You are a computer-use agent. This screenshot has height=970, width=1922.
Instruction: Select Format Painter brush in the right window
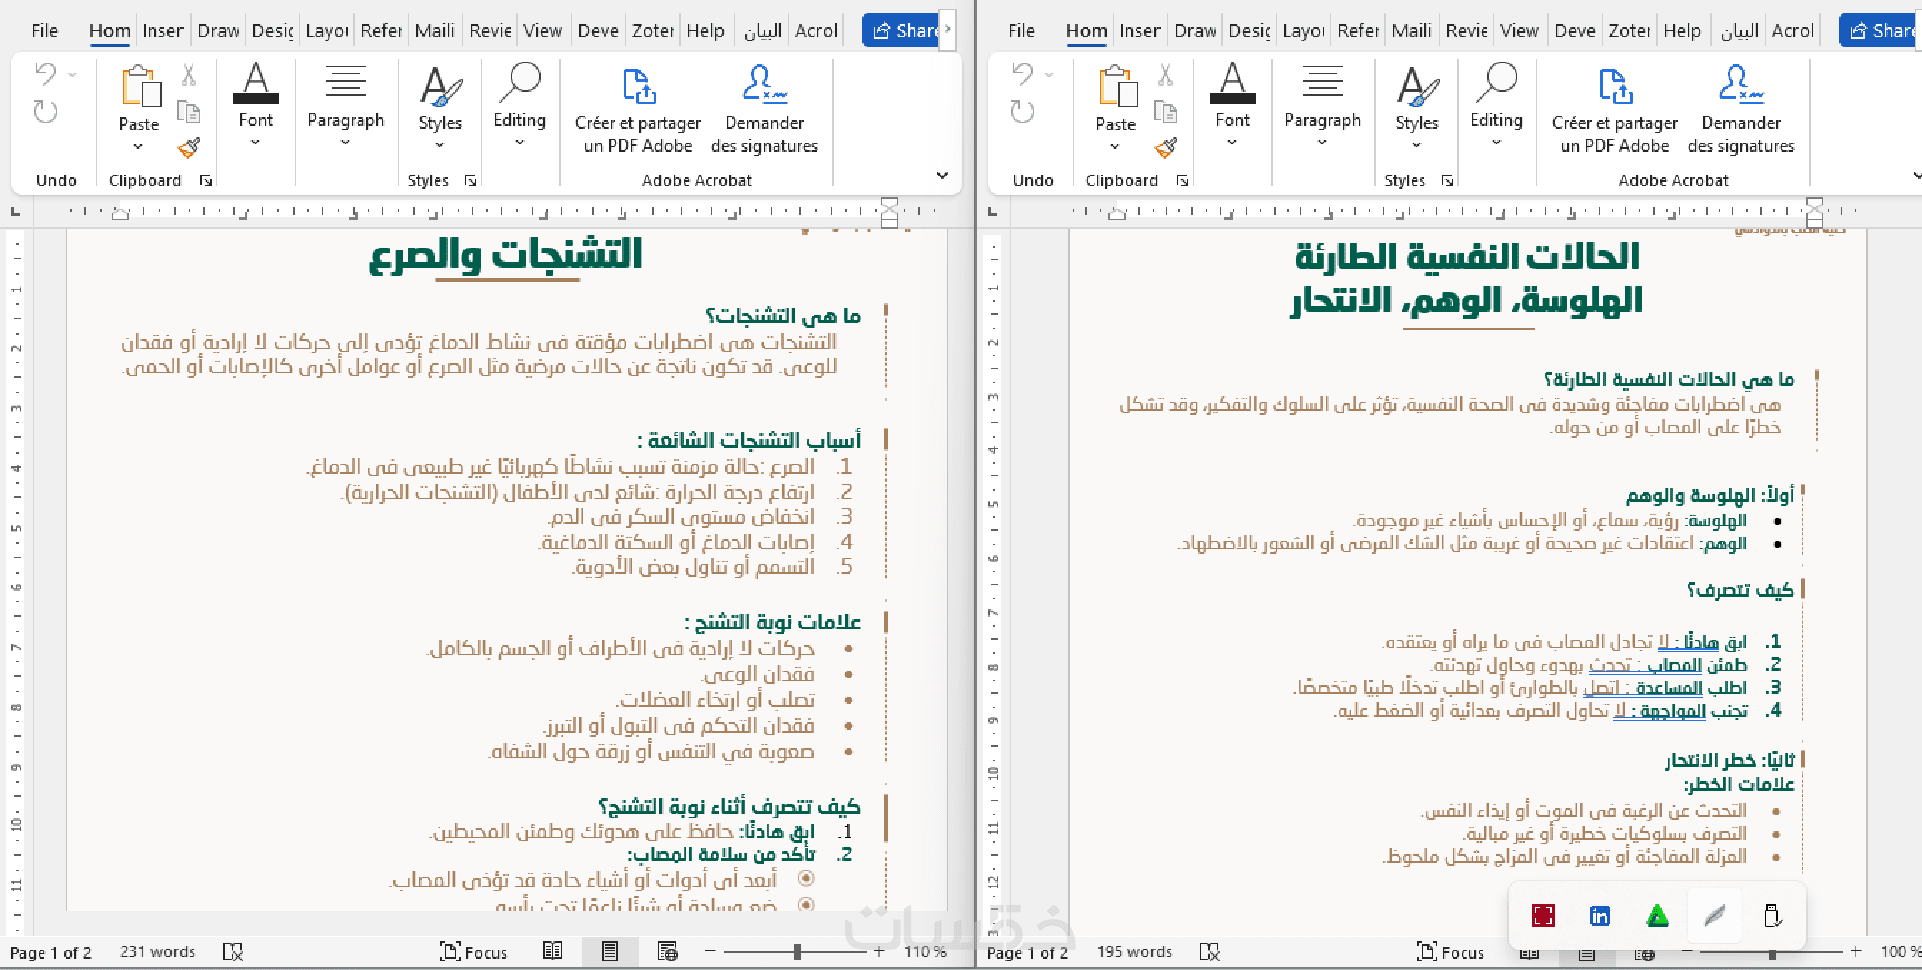click(x=1166, y=148)
